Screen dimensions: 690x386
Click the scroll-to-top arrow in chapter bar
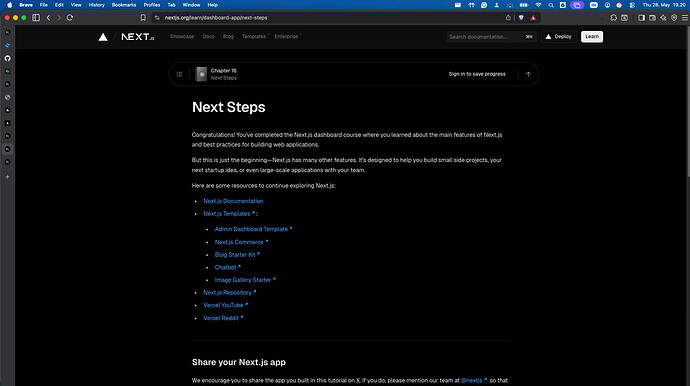528,74
